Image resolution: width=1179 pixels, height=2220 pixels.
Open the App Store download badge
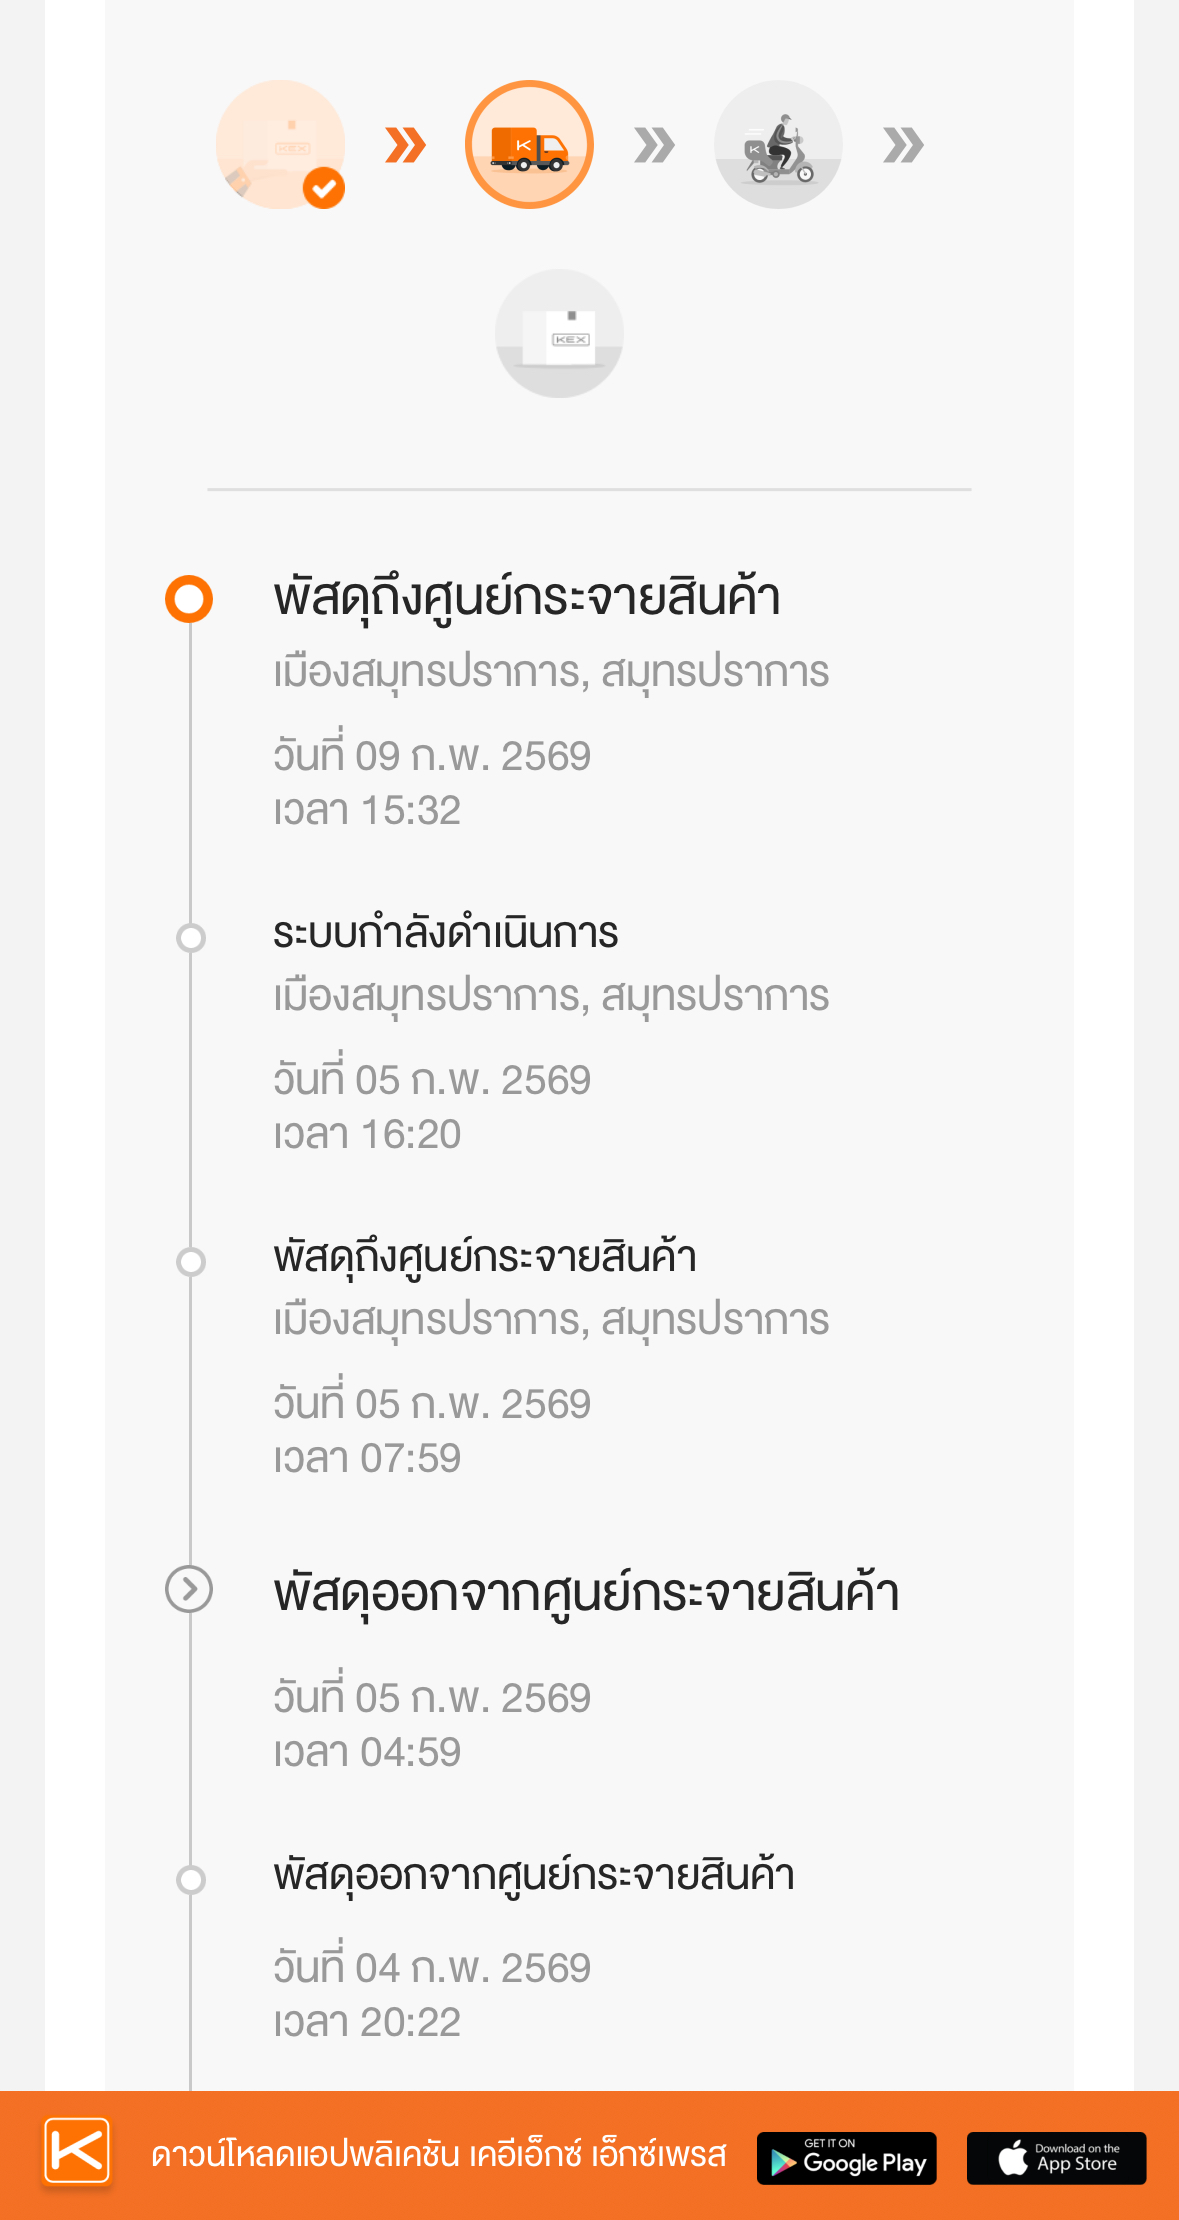1056,2158
